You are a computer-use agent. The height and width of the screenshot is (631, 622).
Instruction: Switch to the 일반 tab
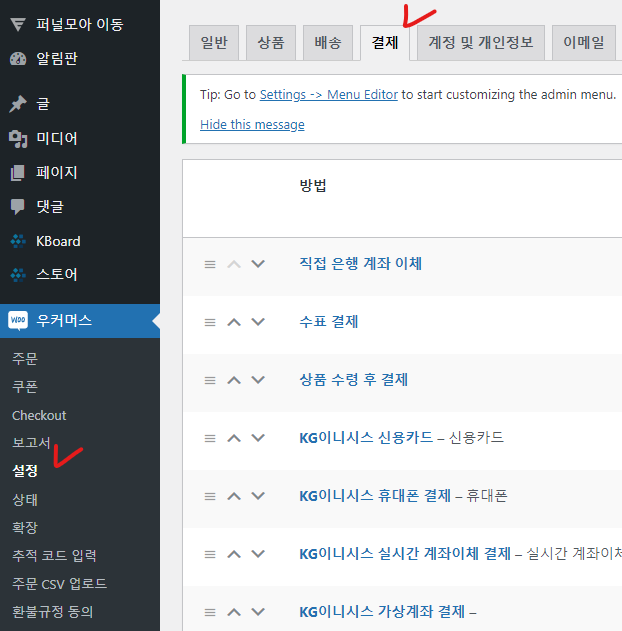coord(214,43)
